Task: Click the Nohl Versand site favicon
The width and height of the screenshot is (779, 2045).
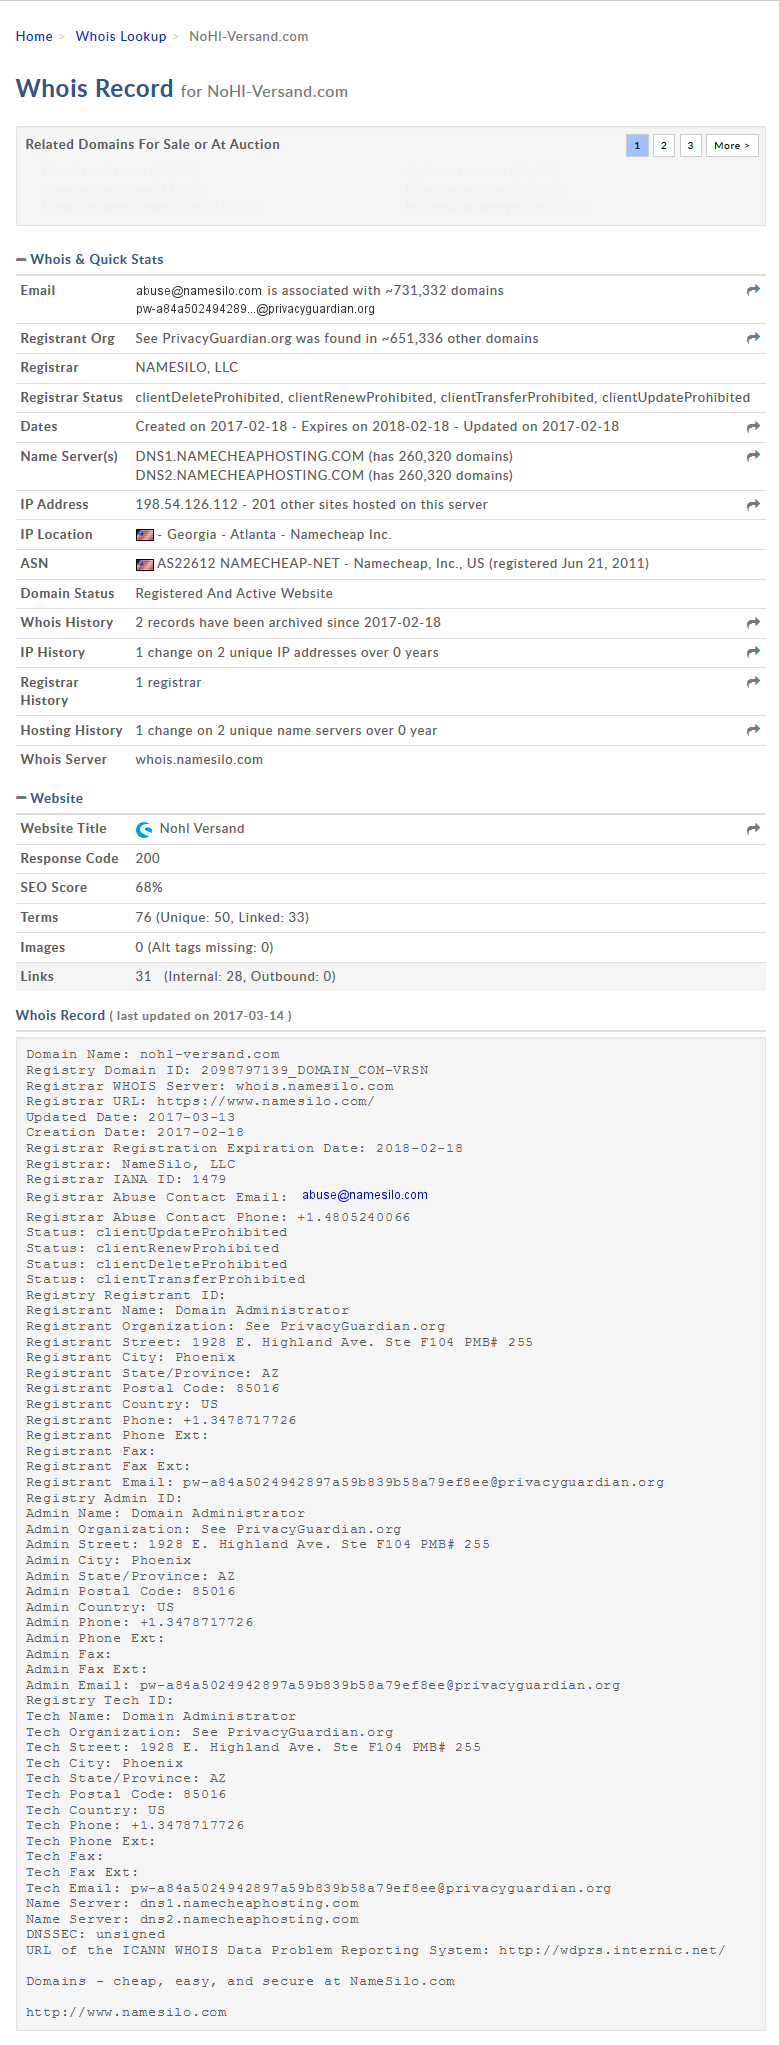Action: click(145, 829)
